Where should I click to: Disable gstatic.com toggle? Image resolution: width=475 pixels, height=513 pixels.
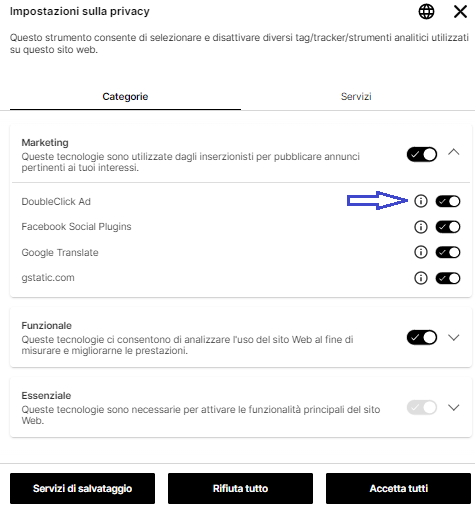pos(448,278)
